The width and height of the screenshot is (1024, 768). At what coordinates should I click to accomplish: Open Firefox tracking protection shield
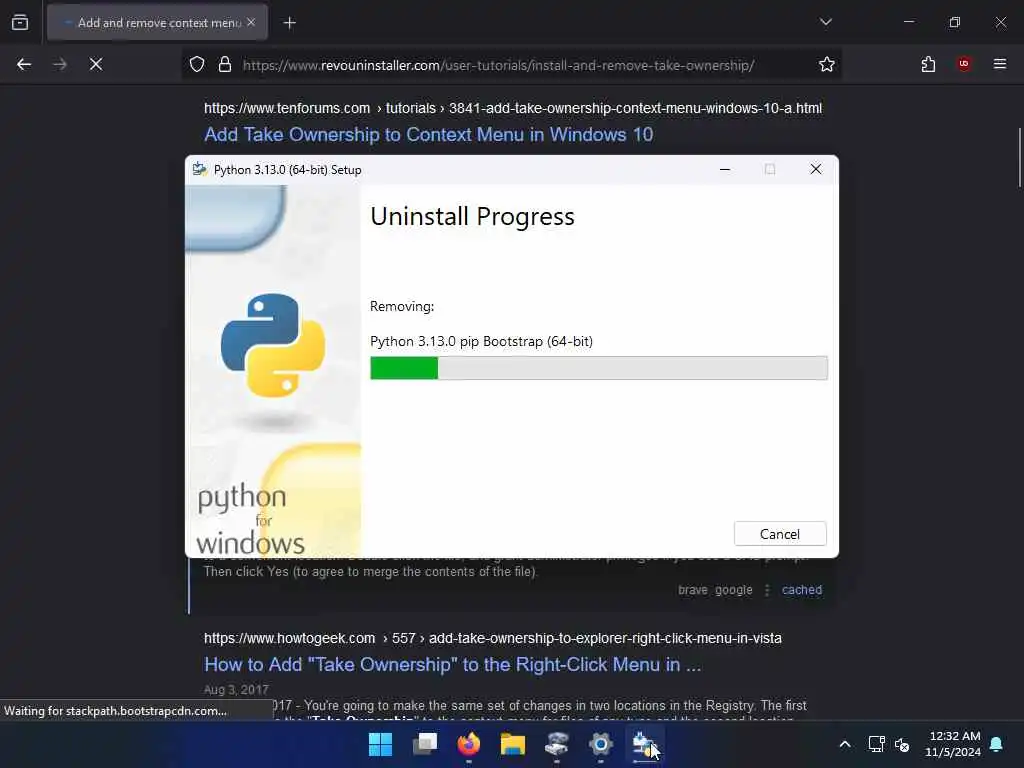coord(197,64)
